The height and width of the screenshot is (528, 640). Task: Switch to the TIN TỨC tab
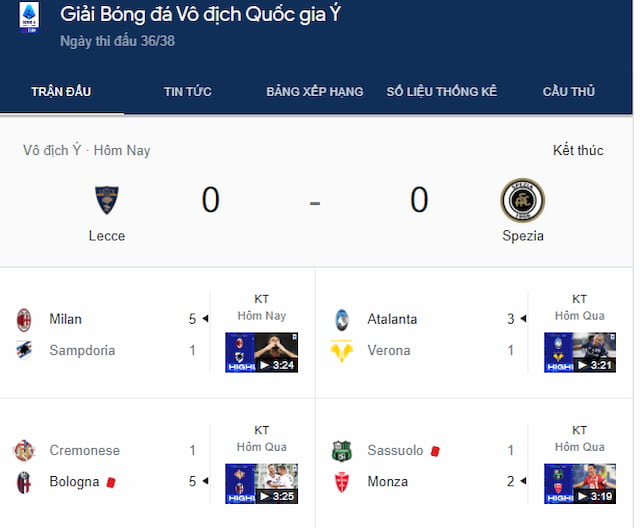click(188, 92)
